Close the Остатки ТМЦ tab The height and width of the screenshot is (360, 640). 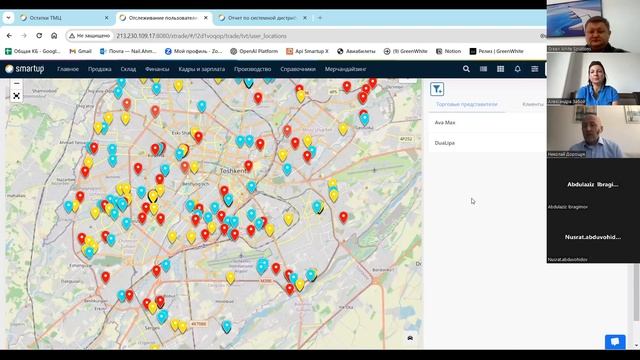coord(107,18)
